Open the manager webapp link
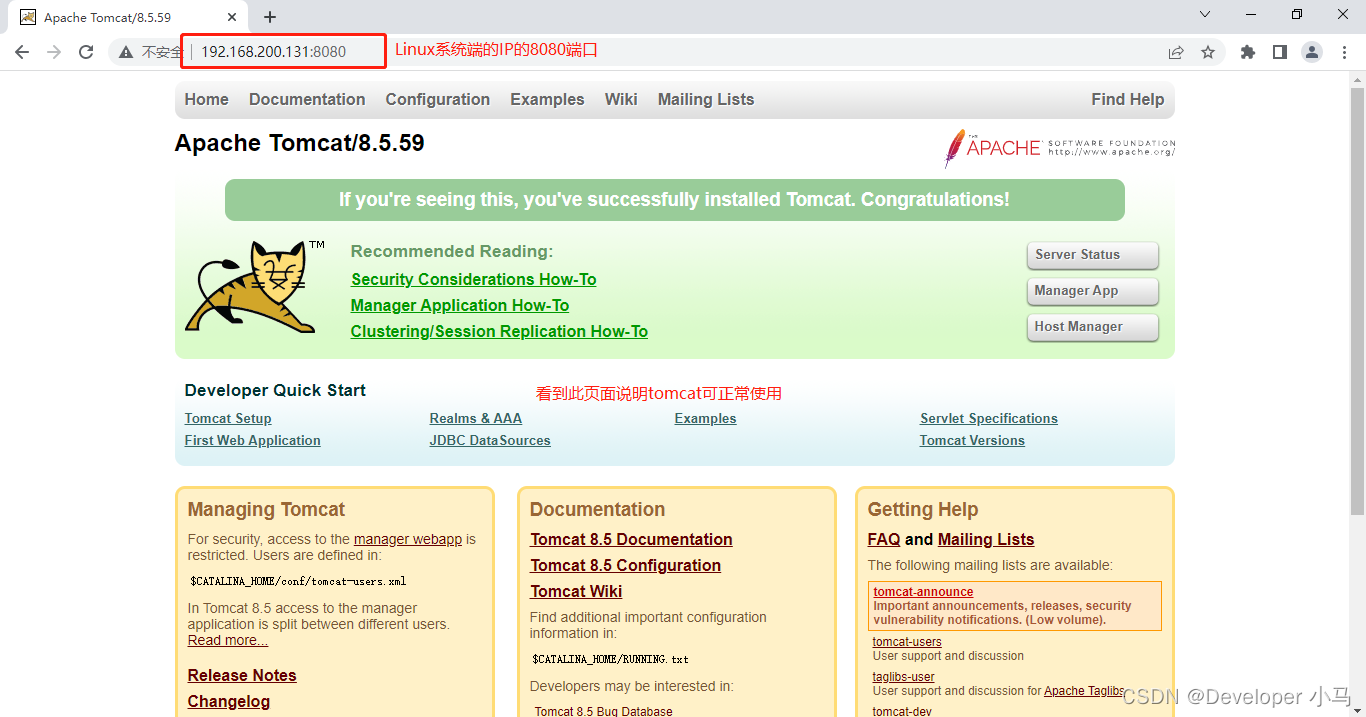Image resolution: width=1366 pixels, height=717 pixels. [408, 539]
